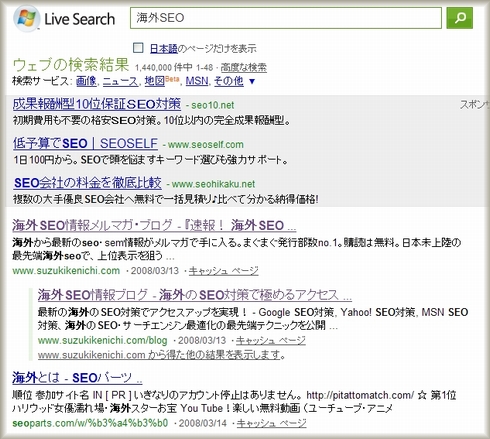Image resolution: width=490 pixels, height=439 pixels.
Task: Click the 海外SEO search input field
Action: [286, 18]
